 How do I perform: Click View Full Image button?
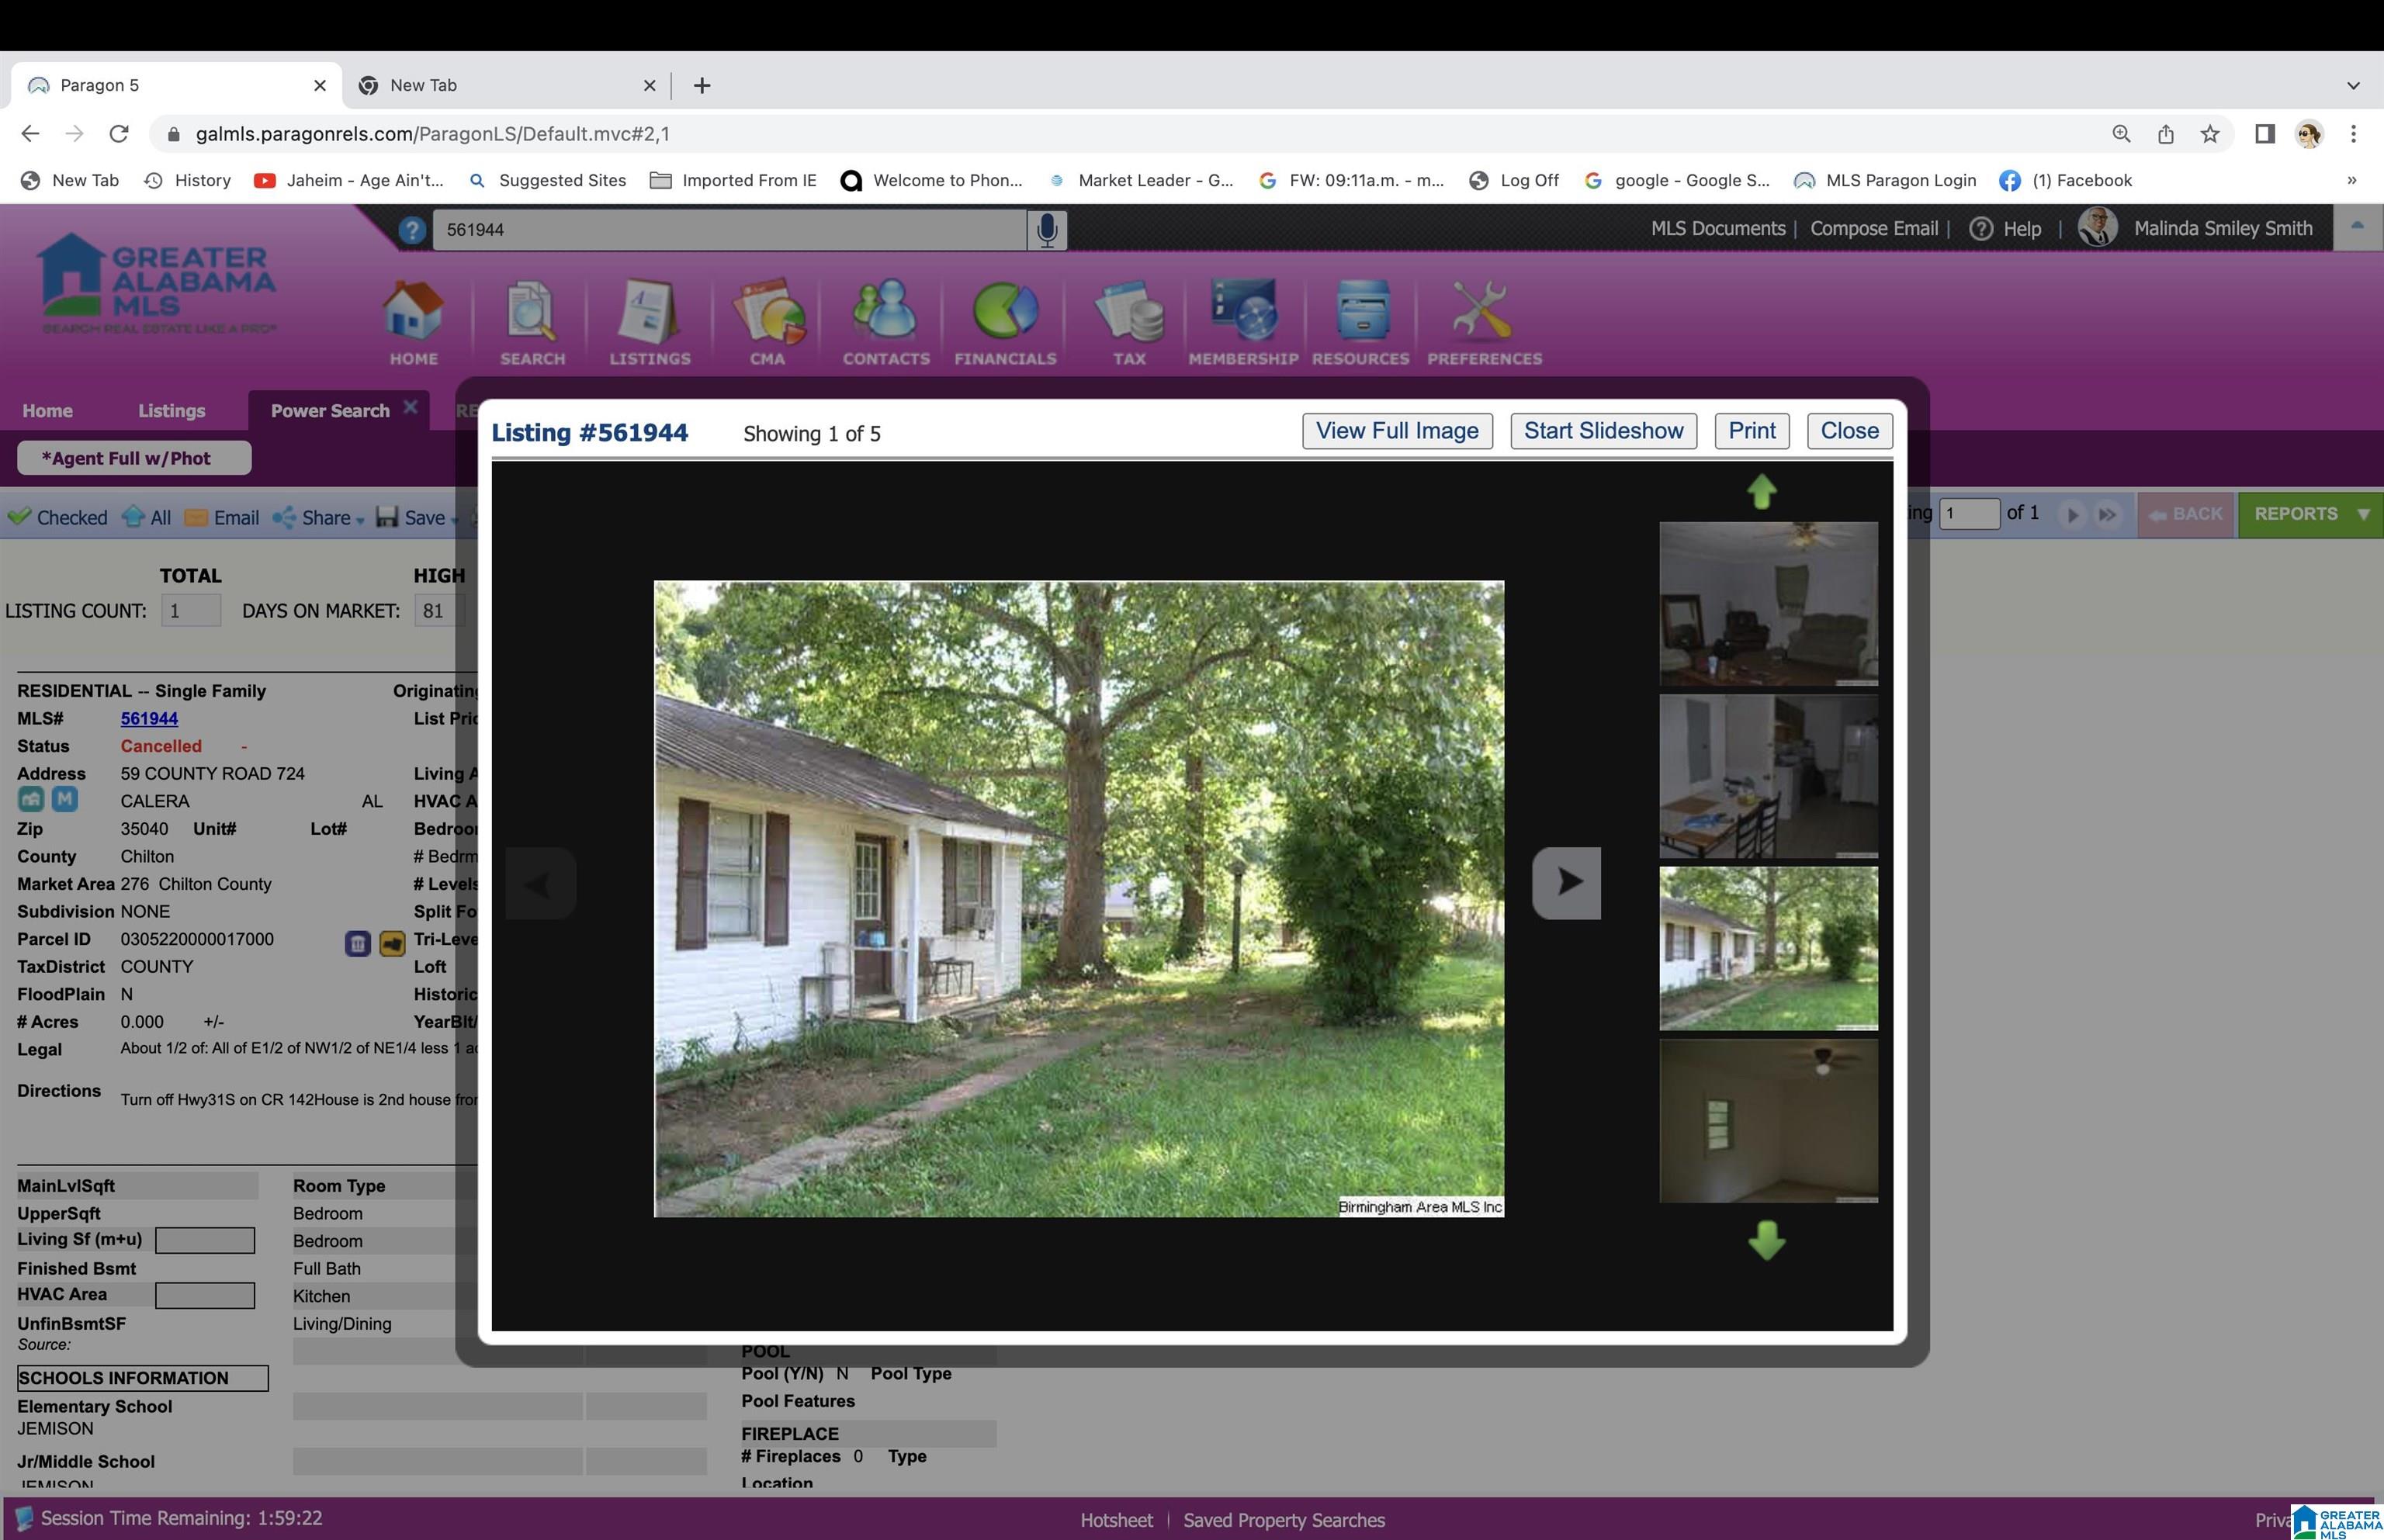(1397, 431)
